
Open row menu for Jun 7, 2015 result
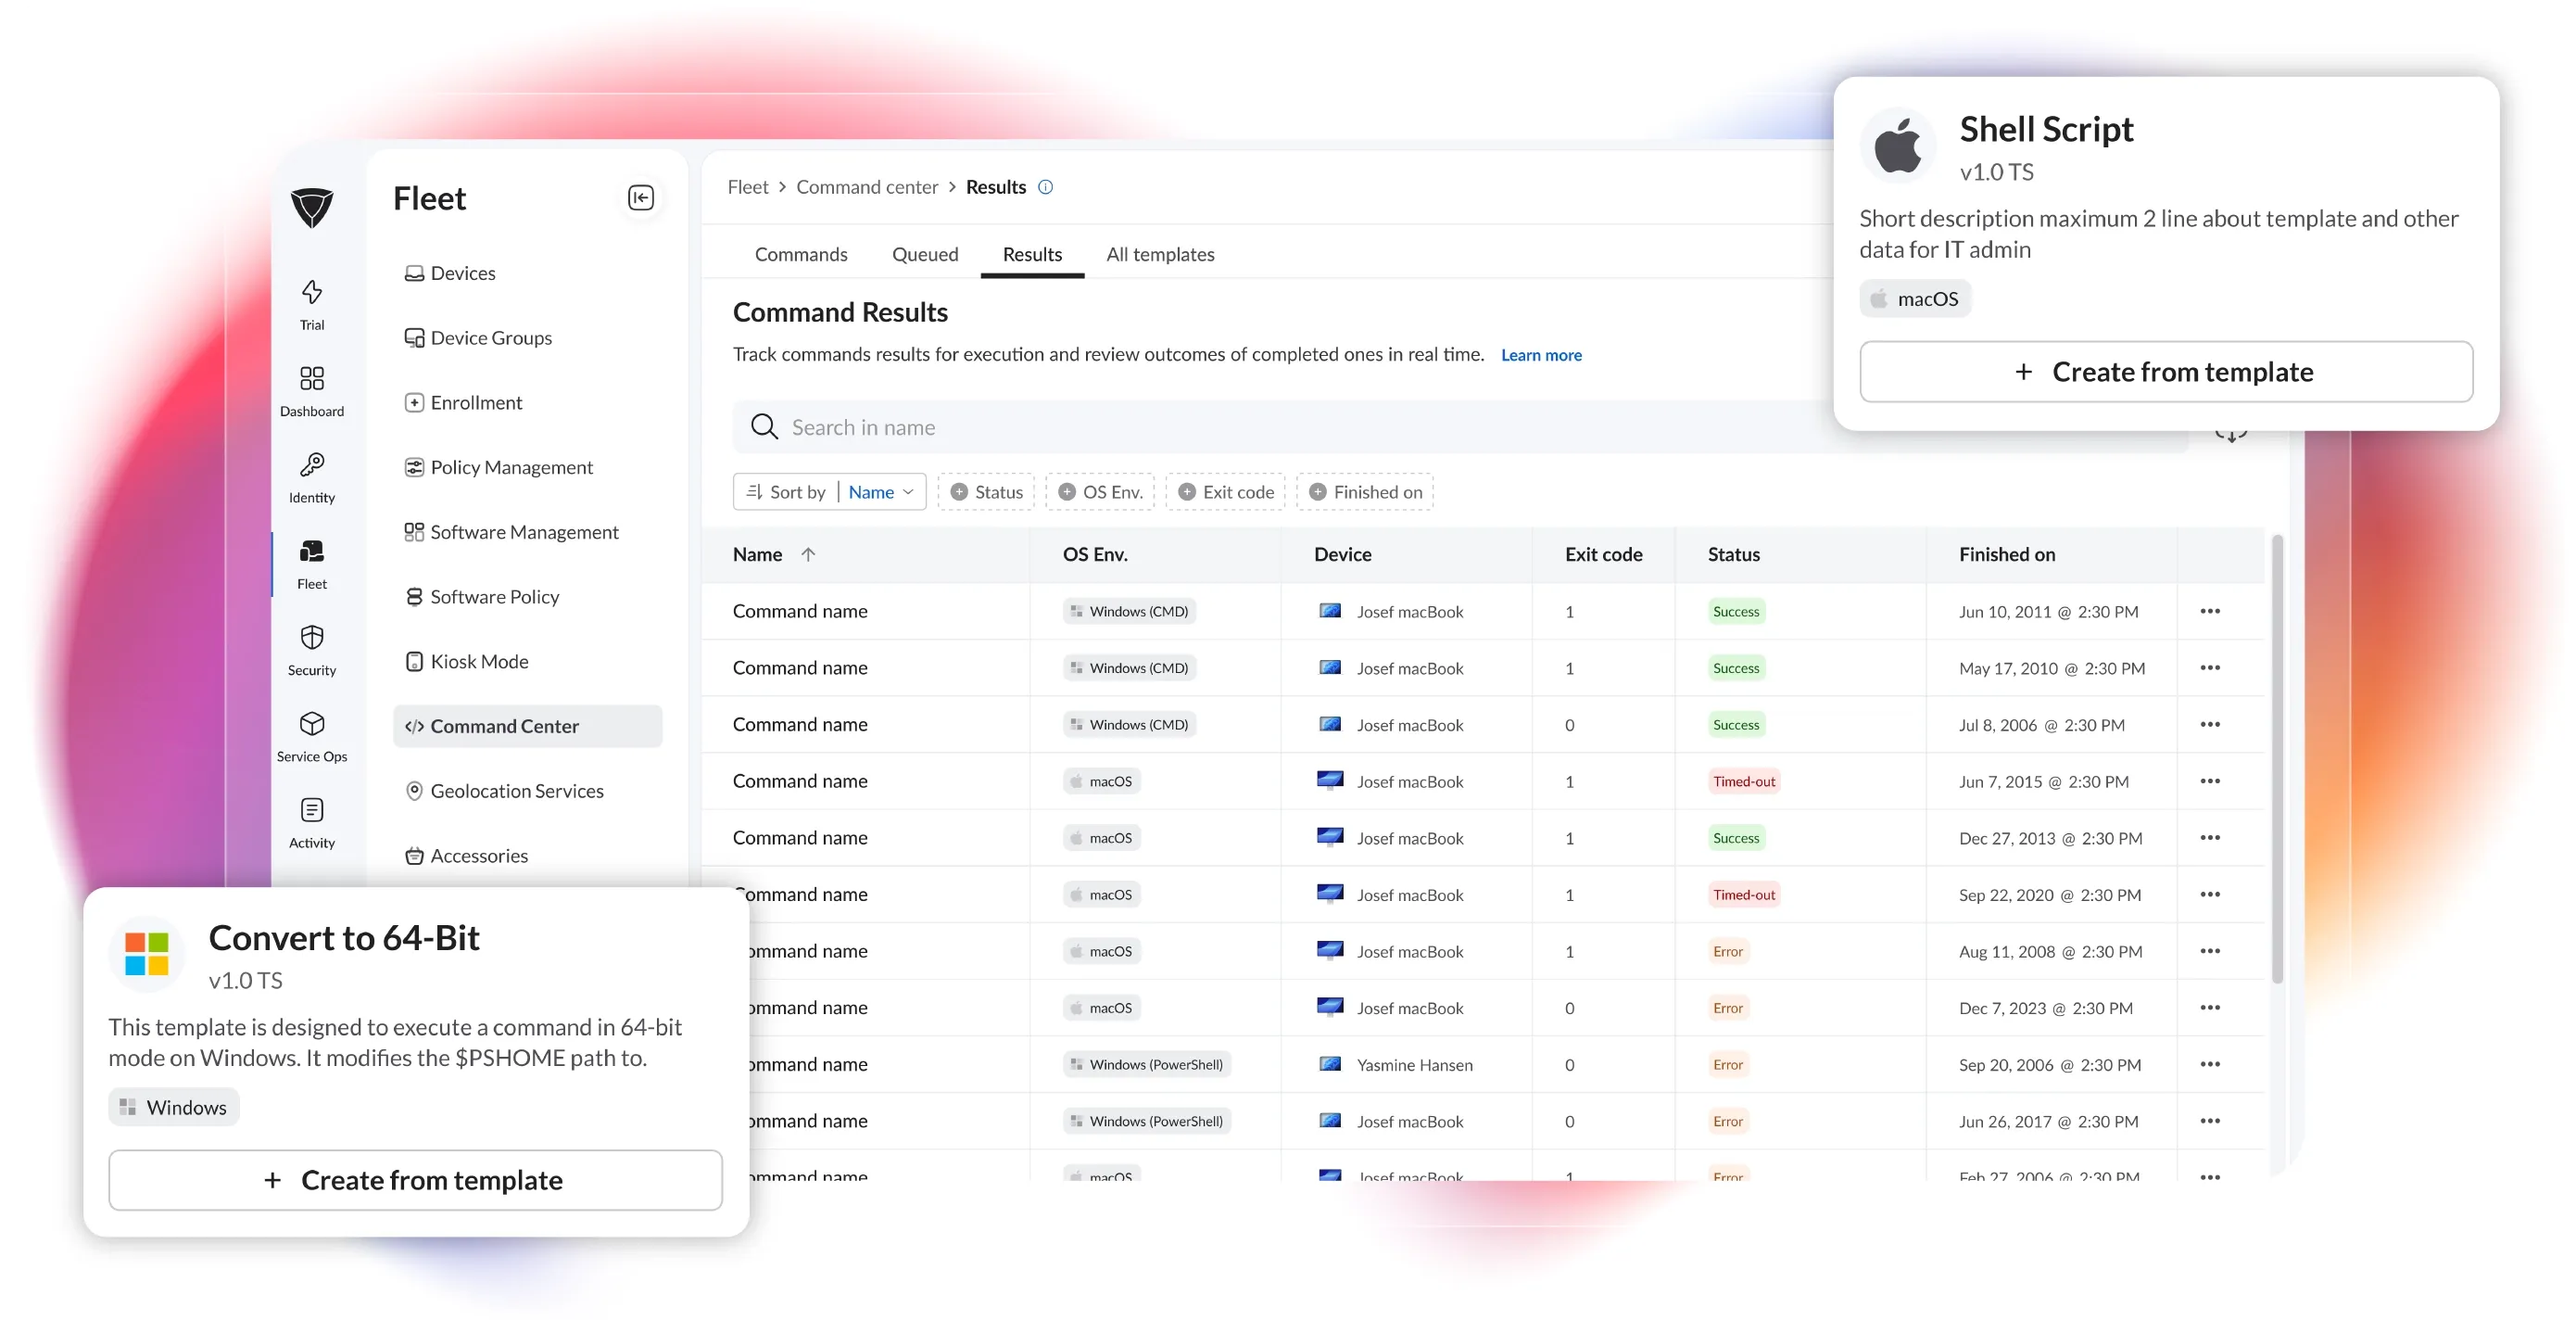(2209, 781)
